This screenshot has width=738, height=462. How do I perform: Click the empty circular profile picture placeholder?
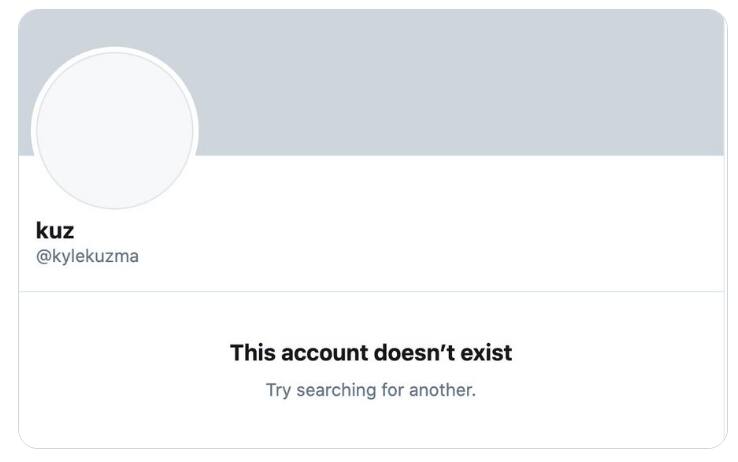pos(114,130)
